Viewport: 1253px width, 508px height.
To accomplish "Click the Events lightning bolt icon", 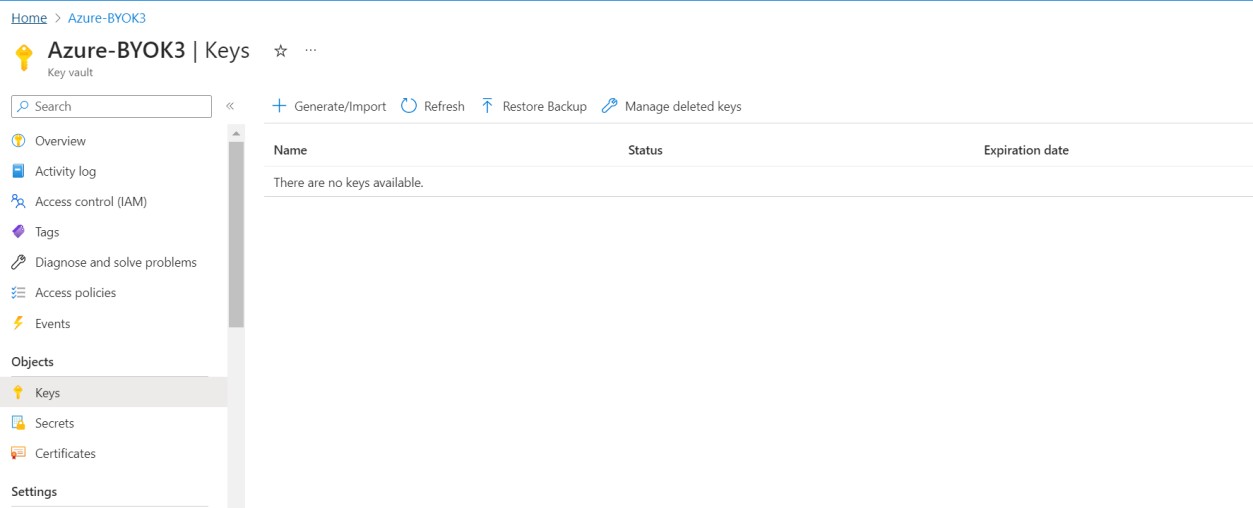I will (18, 323).
